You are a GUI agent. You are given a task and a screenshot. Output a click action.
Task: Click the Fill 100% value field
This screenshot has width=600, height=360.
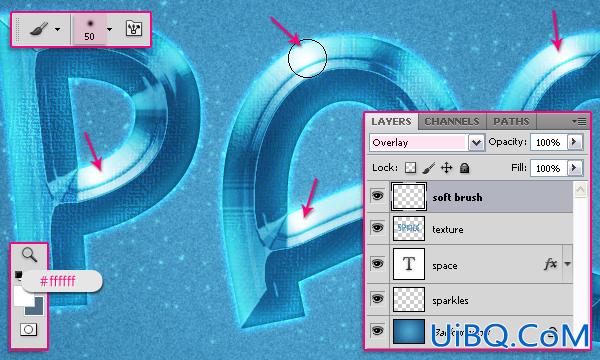[x=548, y=168]
